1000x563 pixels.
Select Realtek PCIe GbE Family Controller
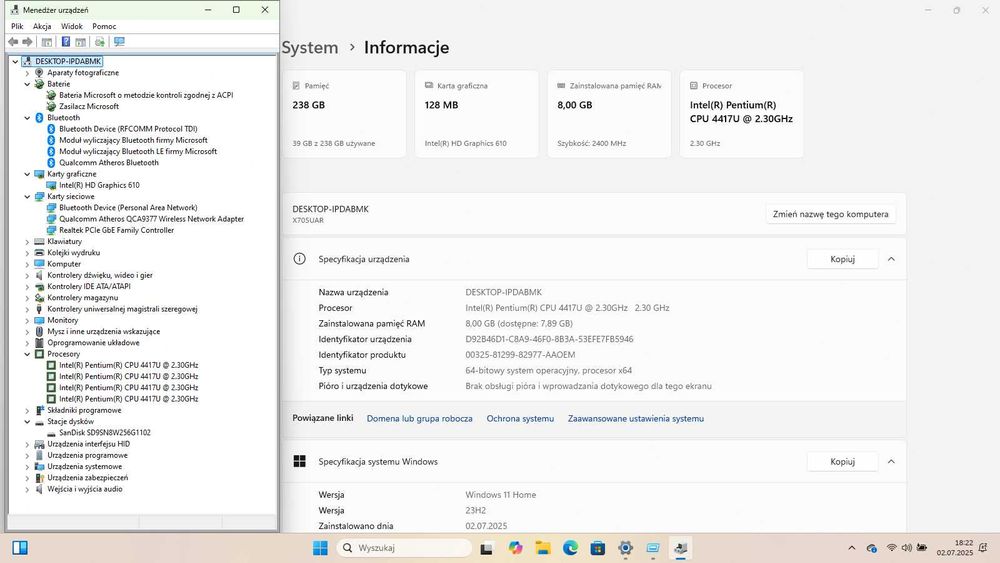[x=116, y=230]
